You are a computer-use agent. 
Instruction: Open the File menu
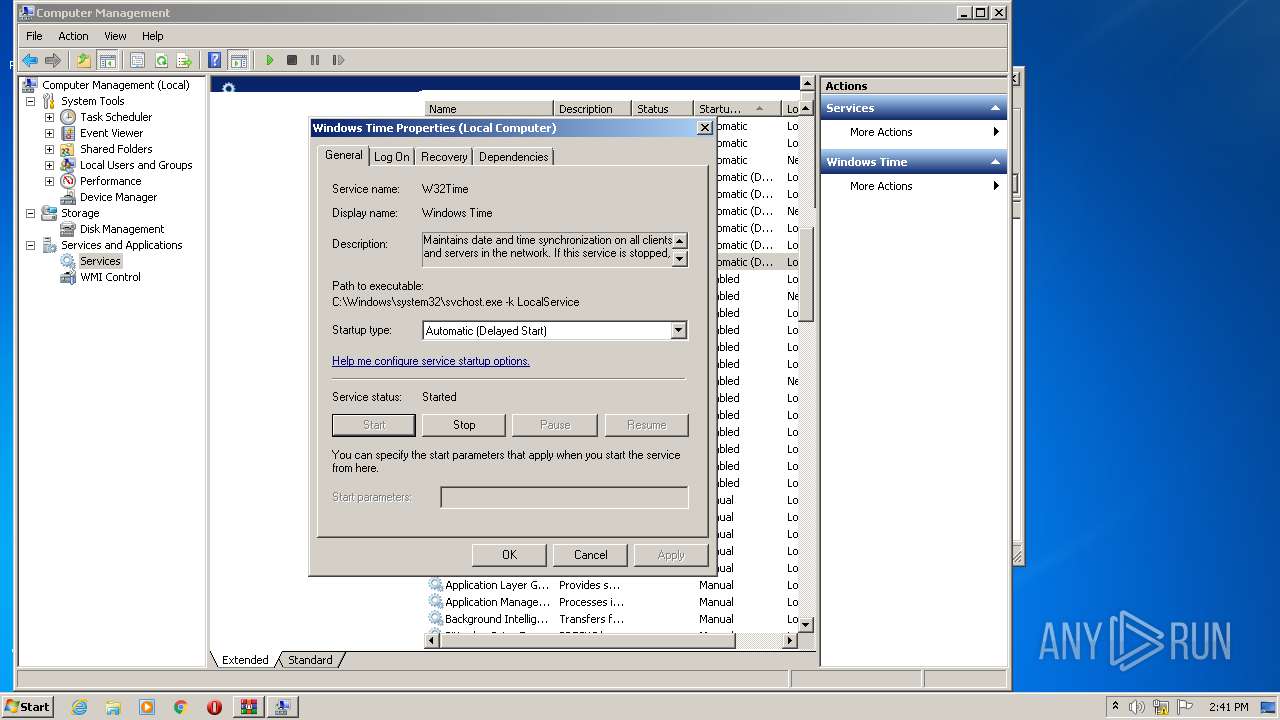[34, 36]
